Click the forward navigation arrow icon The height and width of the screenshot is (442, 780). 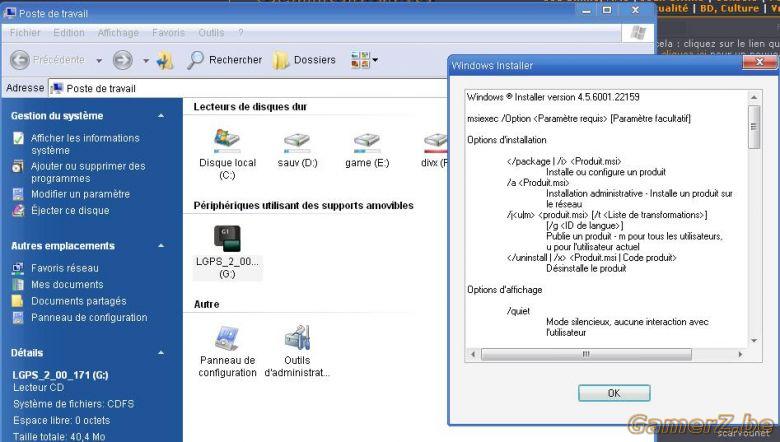click(122, 60)
